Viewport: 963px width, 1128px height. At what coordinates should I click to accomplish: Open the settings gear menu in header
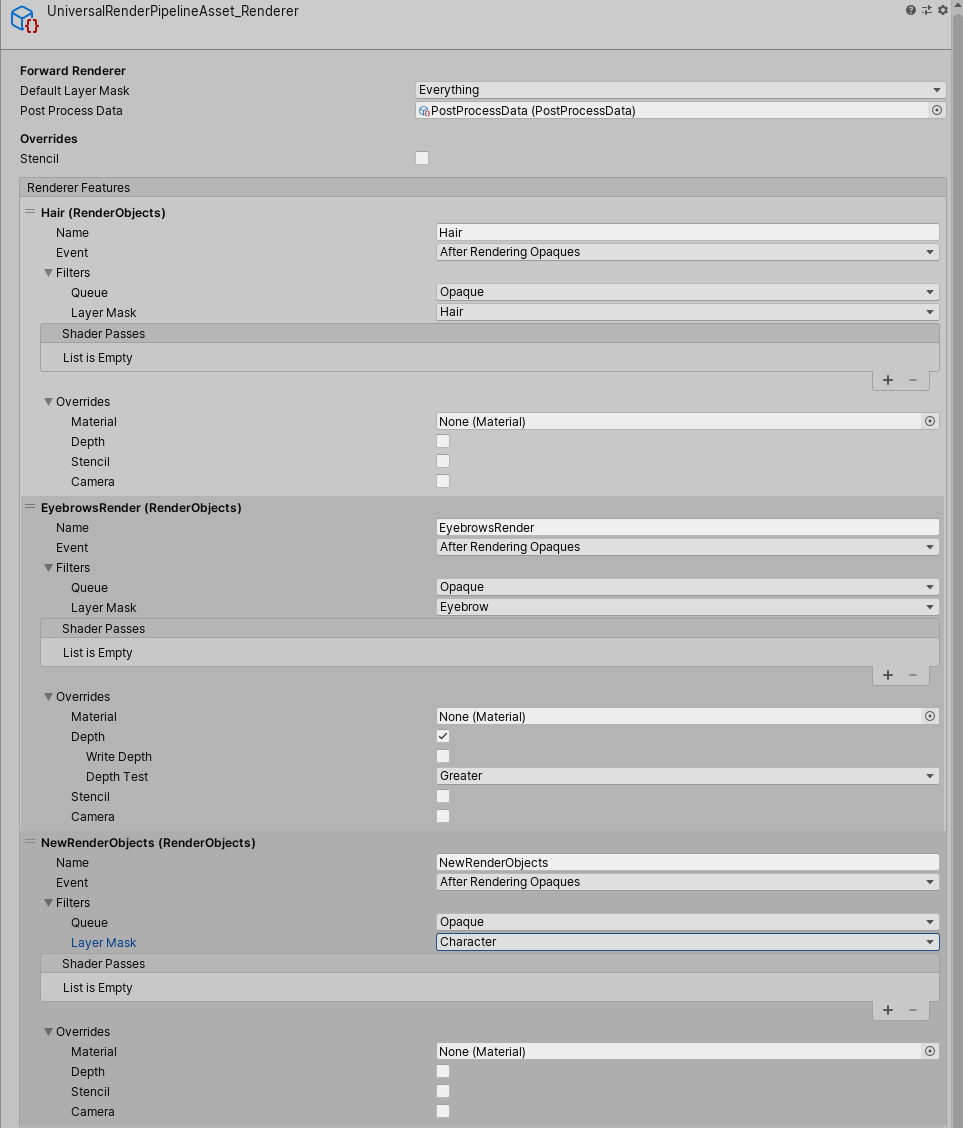943,10
